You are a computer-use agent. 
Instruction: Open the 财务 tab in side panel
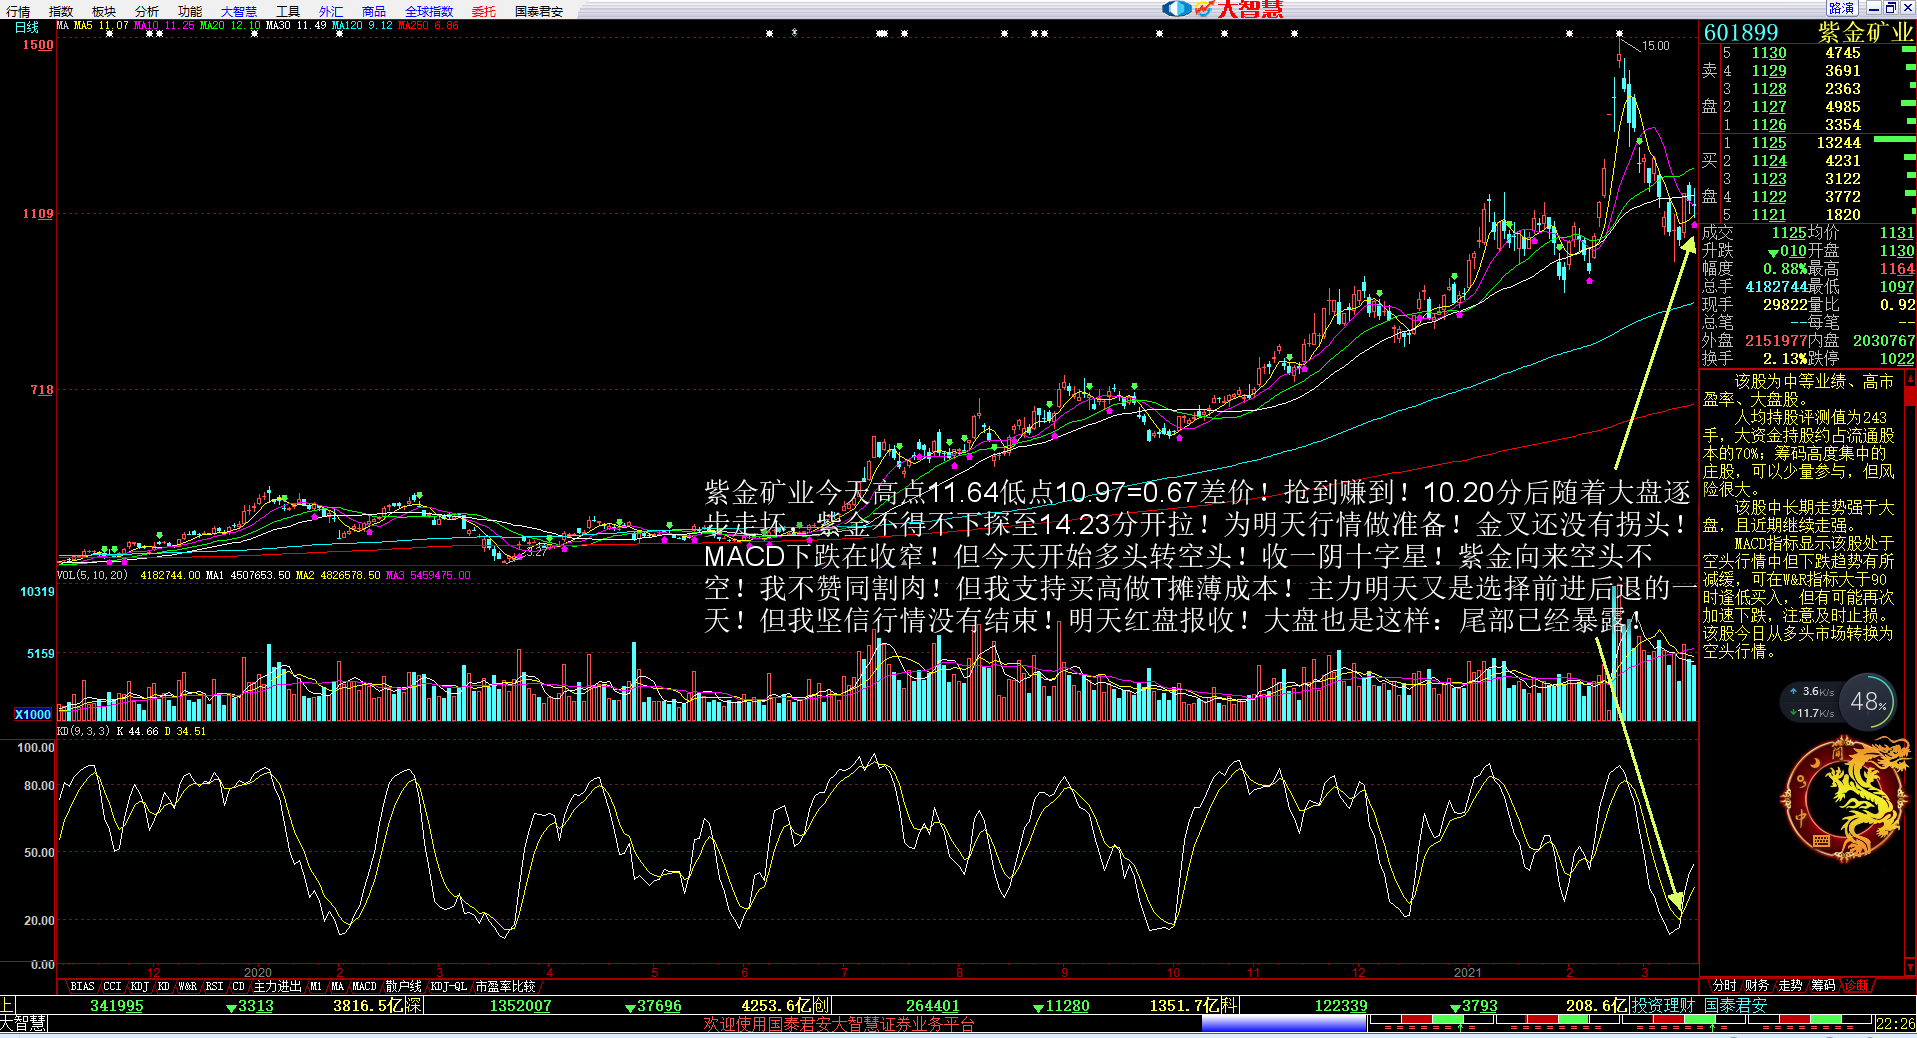point(1757,985)
